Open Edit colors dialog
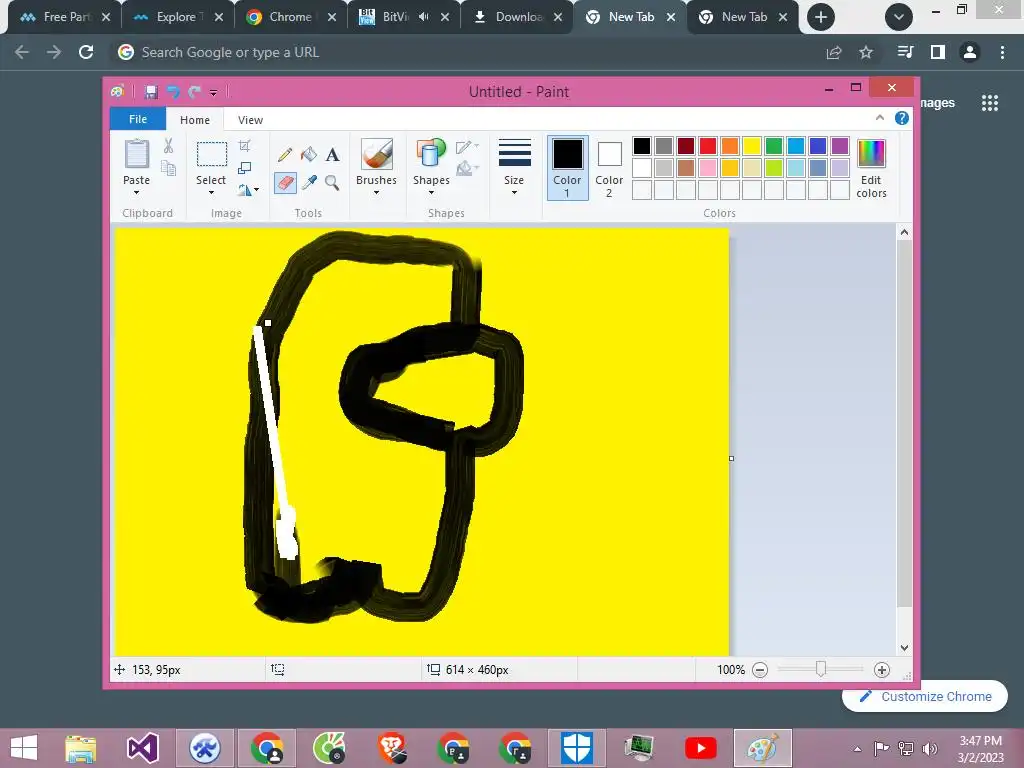The width and height of the screenshot is (1024, 768). 871,168
